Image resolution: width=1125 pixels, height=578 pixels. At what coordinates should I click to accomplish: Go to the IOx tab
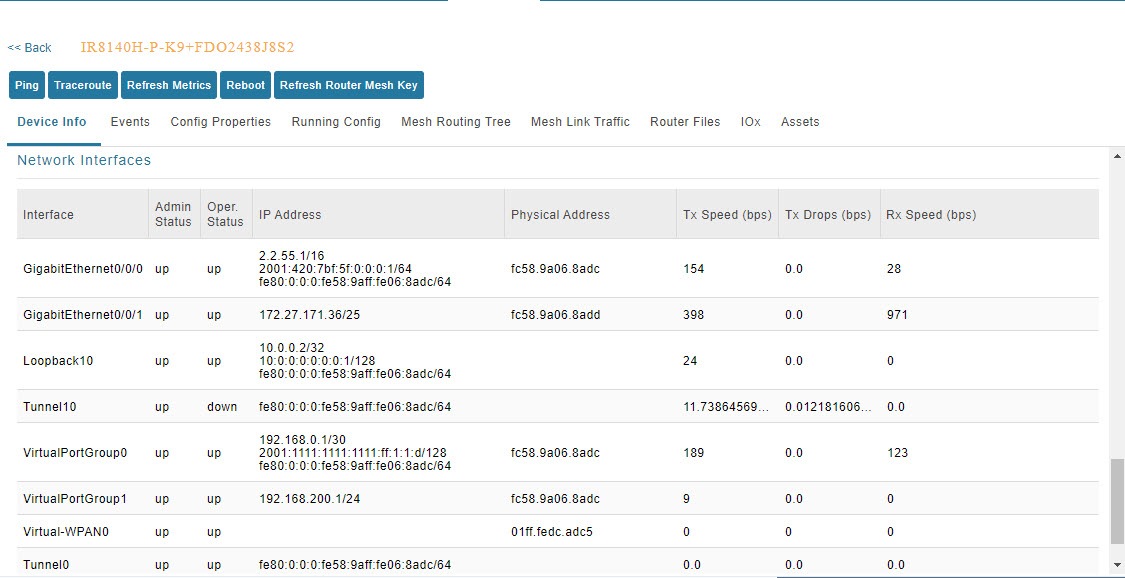[750, 121]
